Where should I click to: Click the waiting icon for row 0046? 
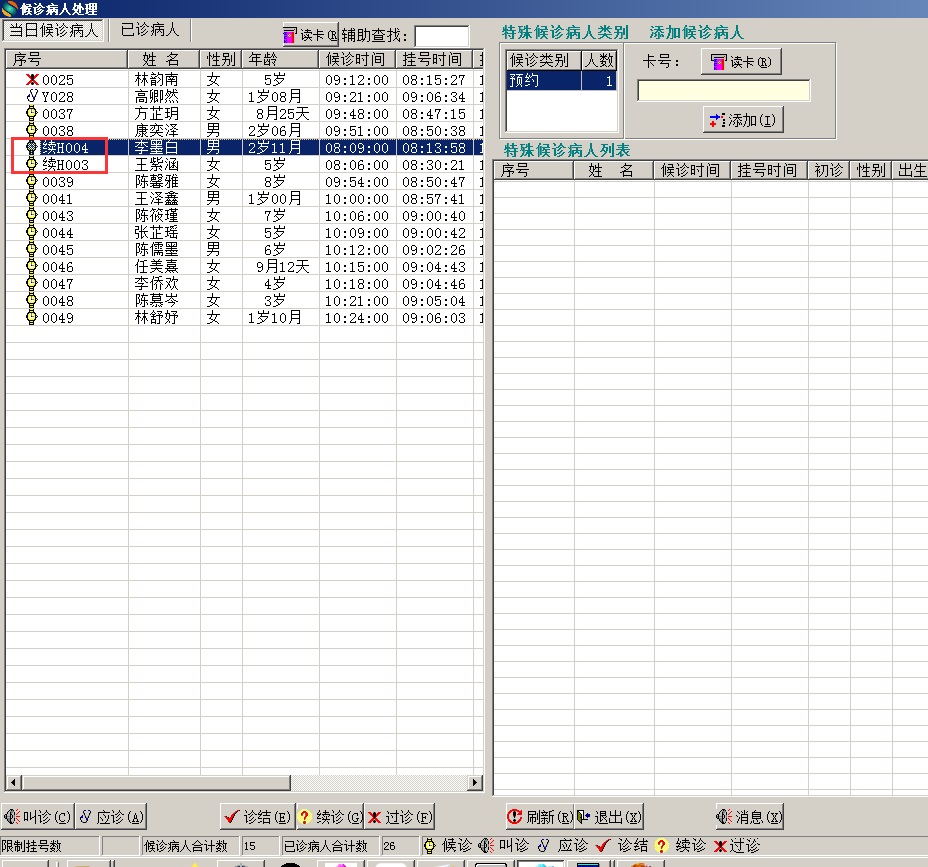coord(32,266)
